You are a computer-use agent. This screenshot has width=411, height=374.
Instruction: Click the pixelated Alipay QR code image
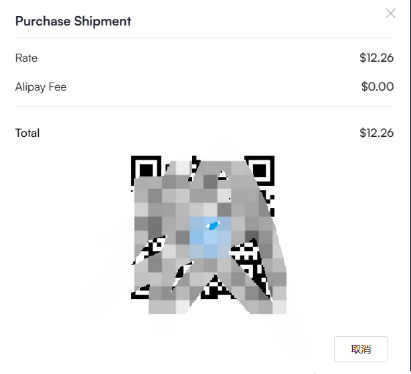coord(208,234)
